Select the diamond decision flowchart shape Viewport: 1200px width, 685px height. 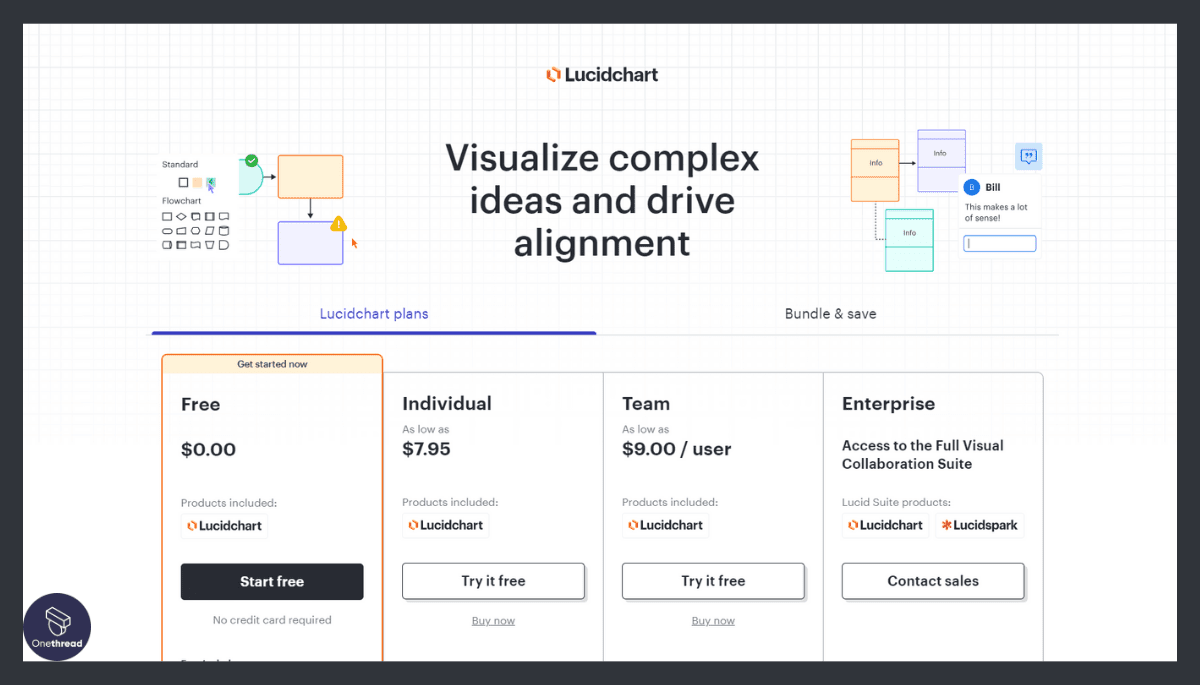[181, 216]
